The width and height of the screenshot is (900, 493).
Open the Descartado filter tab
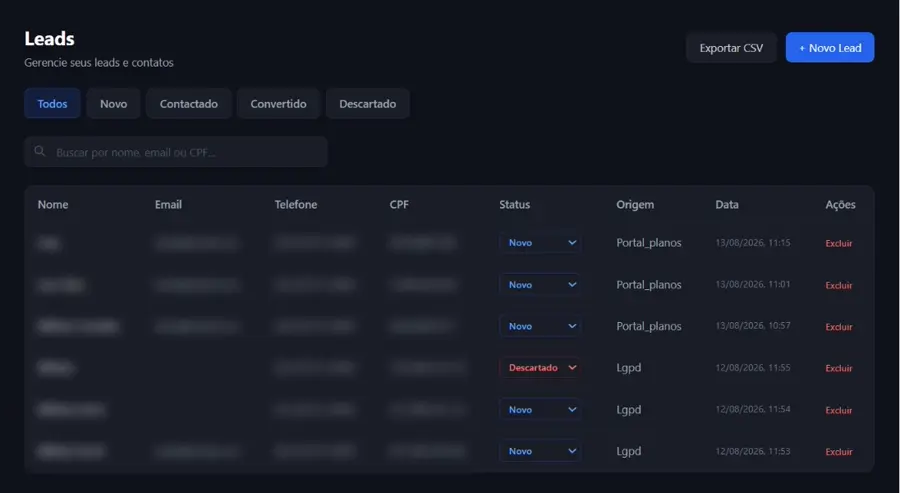pos(367,104)
